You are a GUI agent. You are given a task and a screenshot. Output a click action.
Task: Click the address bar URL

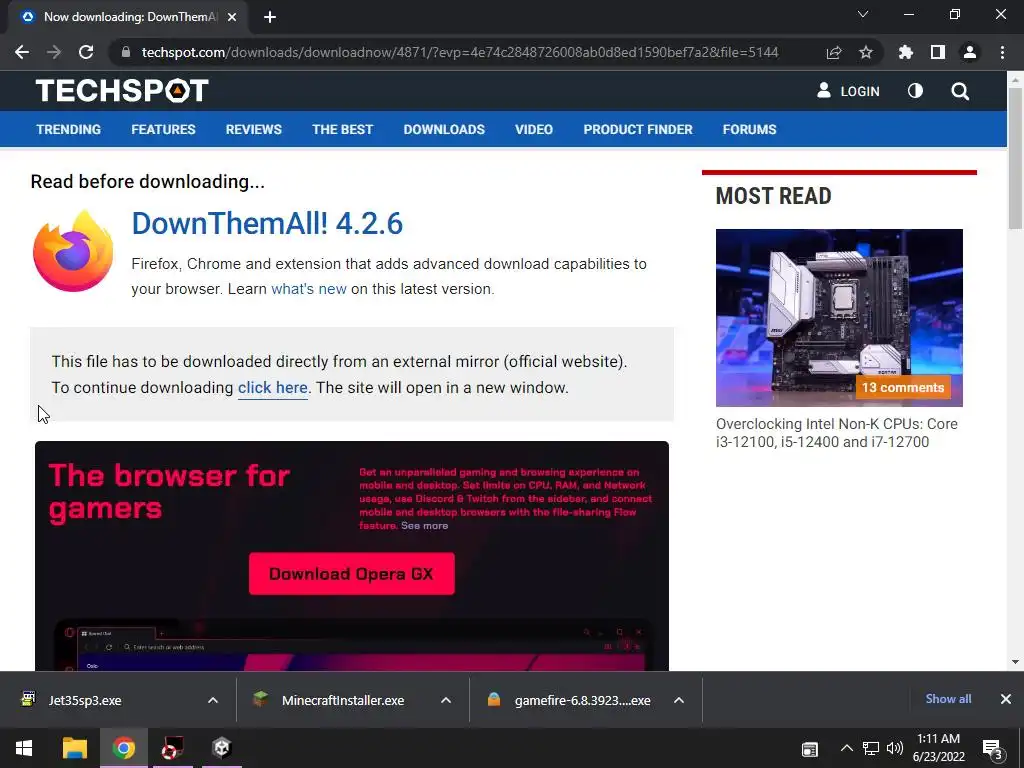coord(460,52)
